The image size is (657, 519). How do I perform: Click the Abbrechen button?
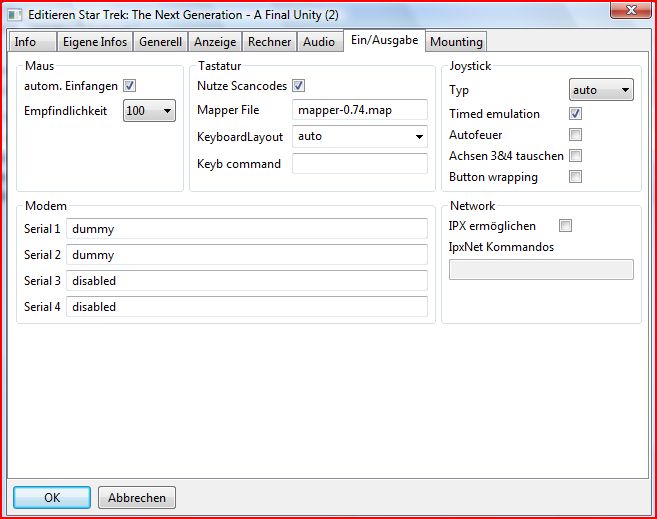[x=138, y=497]
